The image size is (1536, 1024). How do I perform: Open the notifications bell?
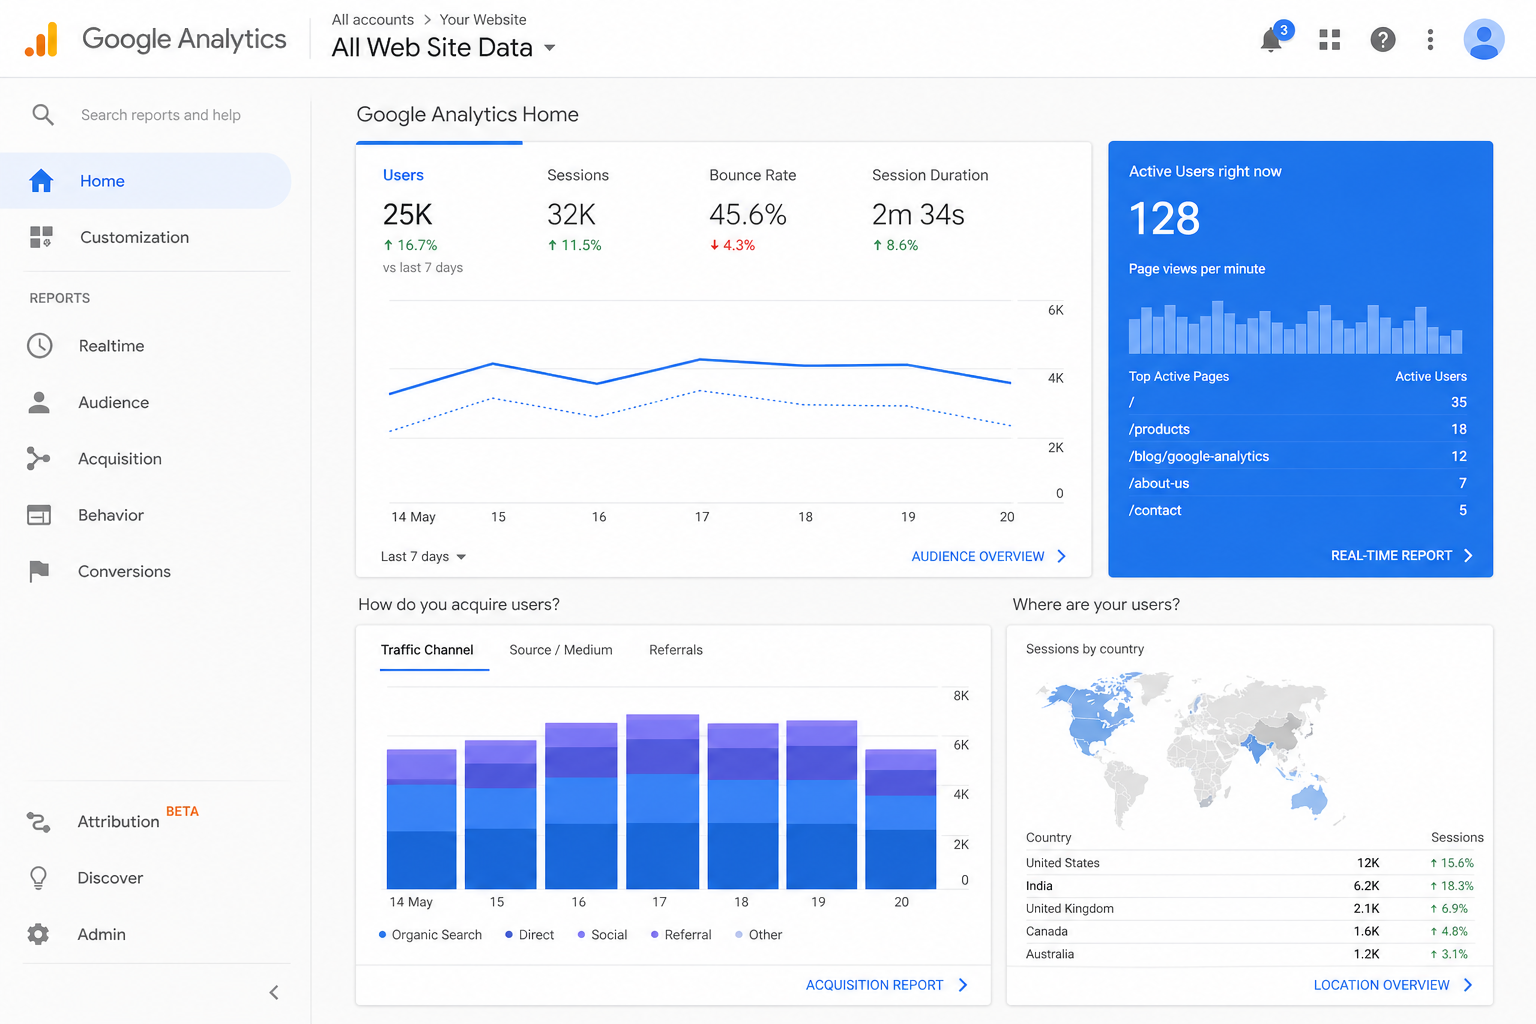point(1272,40)
